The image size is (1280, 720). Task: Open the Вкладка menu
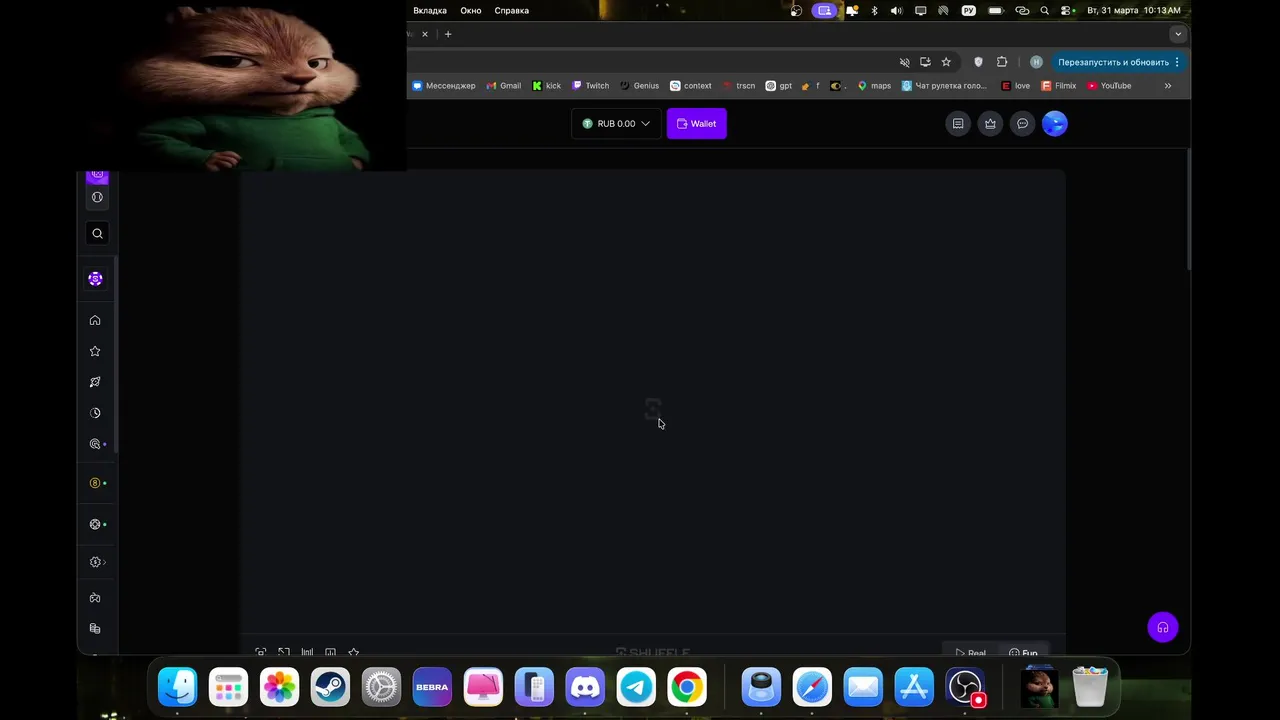(430, 10)
